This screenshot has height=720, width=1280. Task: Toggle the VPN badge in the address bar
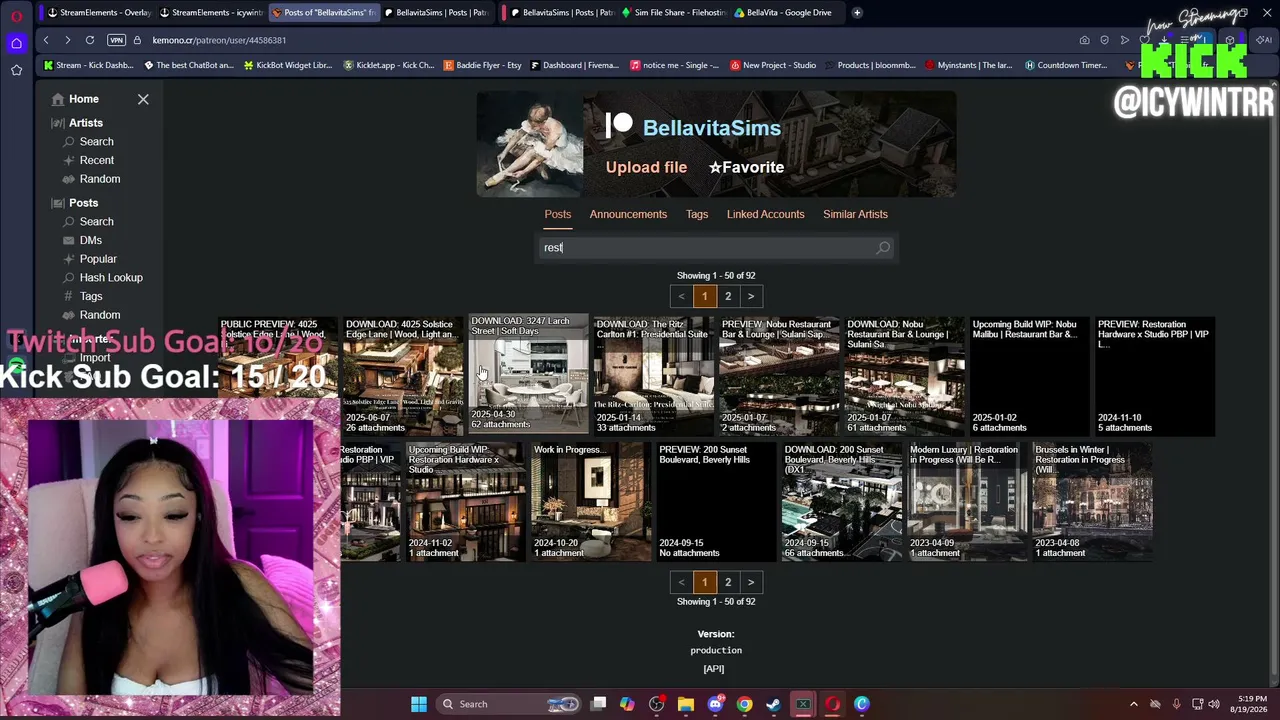tap(117, 40)
